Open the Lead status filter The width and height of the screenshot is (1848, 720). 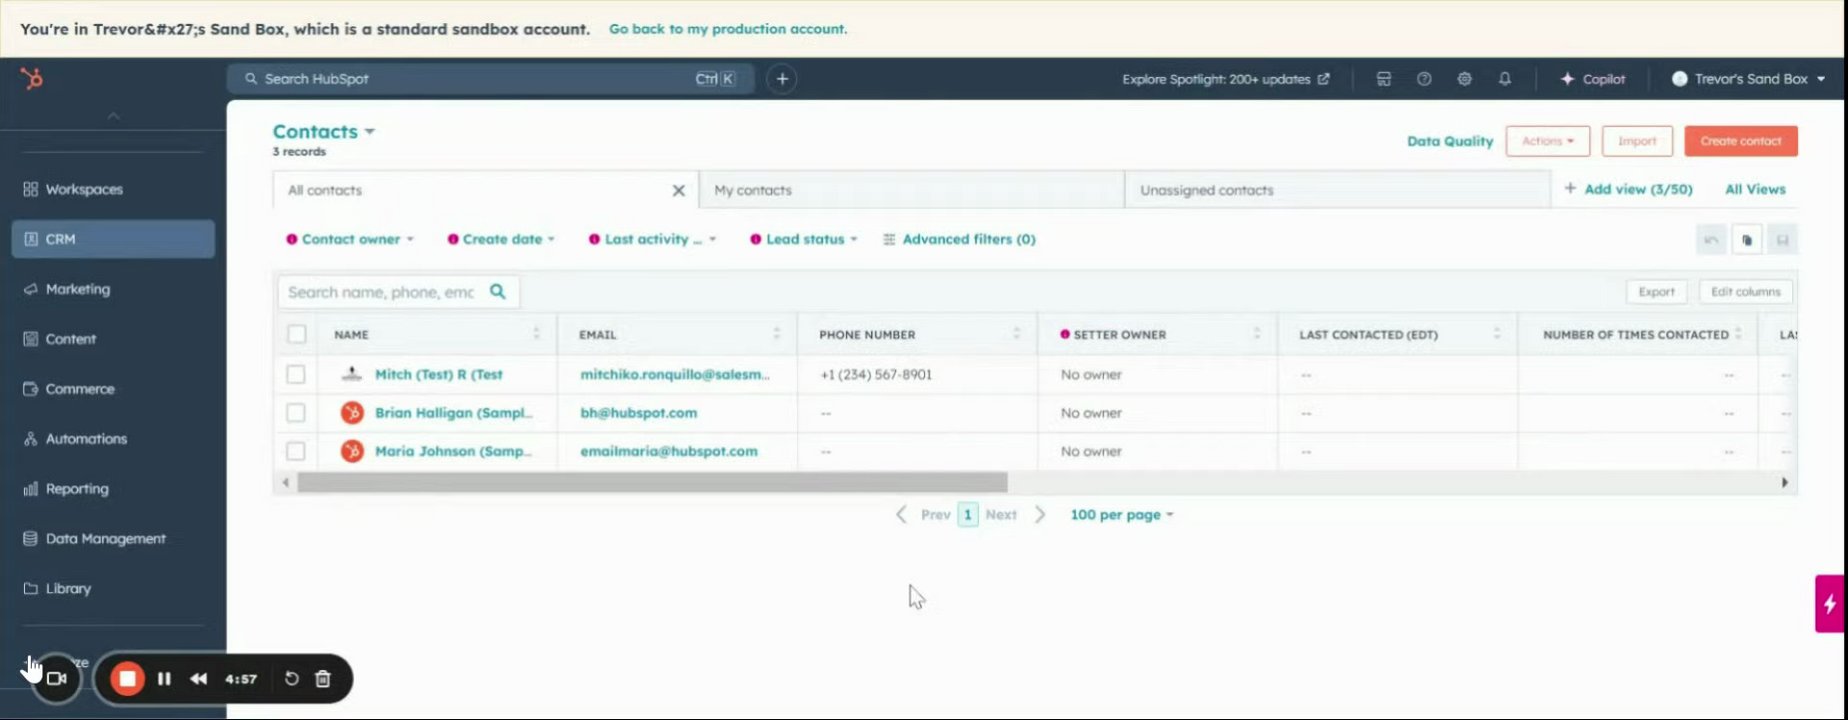804,239
